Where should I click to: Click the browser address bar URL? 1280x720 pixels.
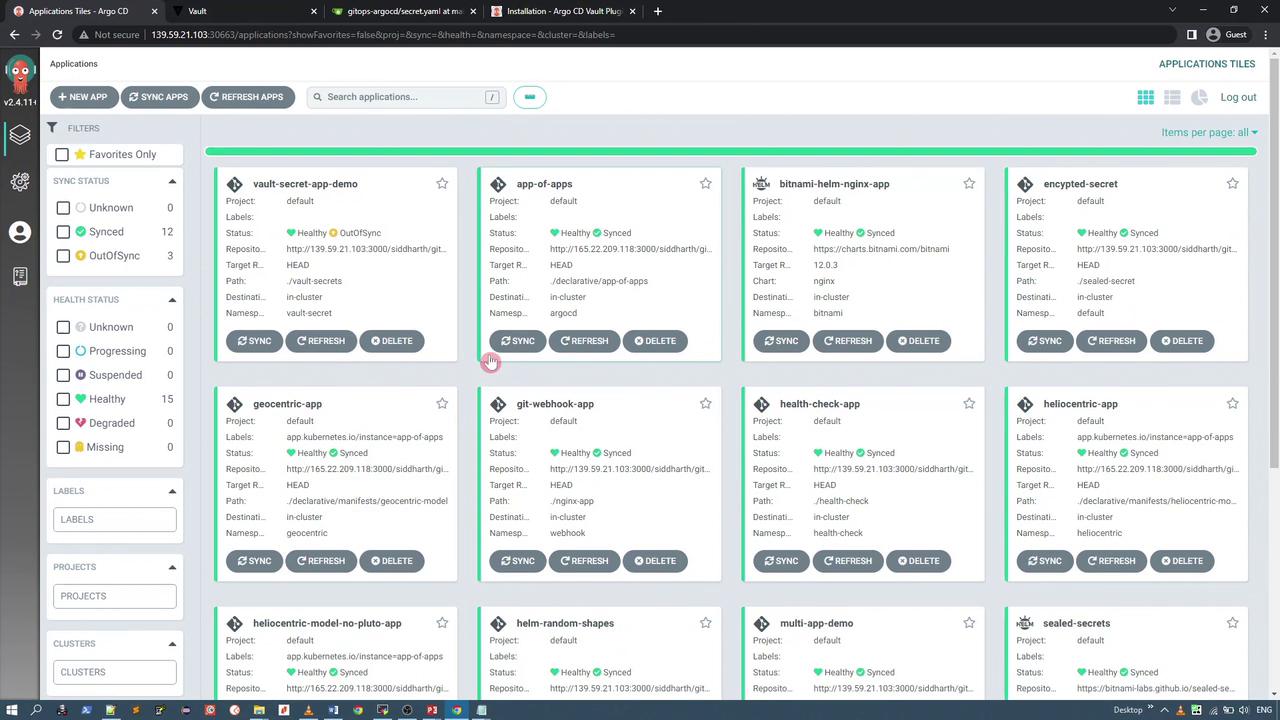383,35
